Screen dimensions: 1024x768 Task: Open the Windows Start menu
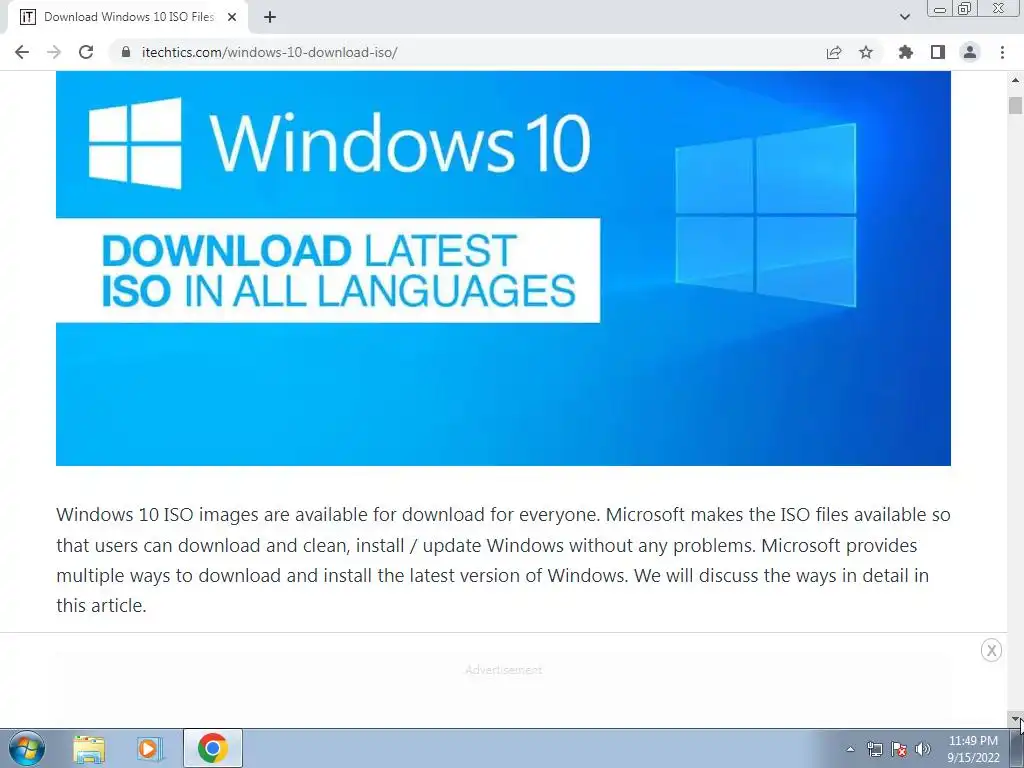(x=26, y=748)
